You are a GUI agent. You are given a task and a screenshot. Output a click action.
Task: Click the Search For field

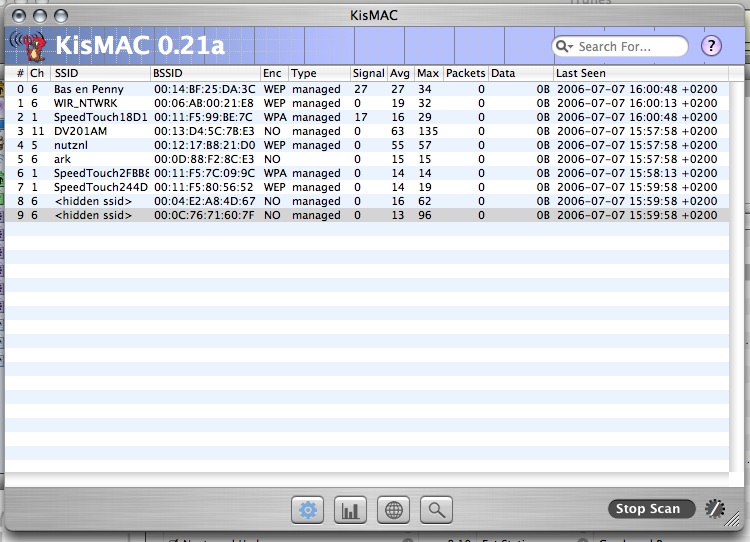tap(620, 46)
